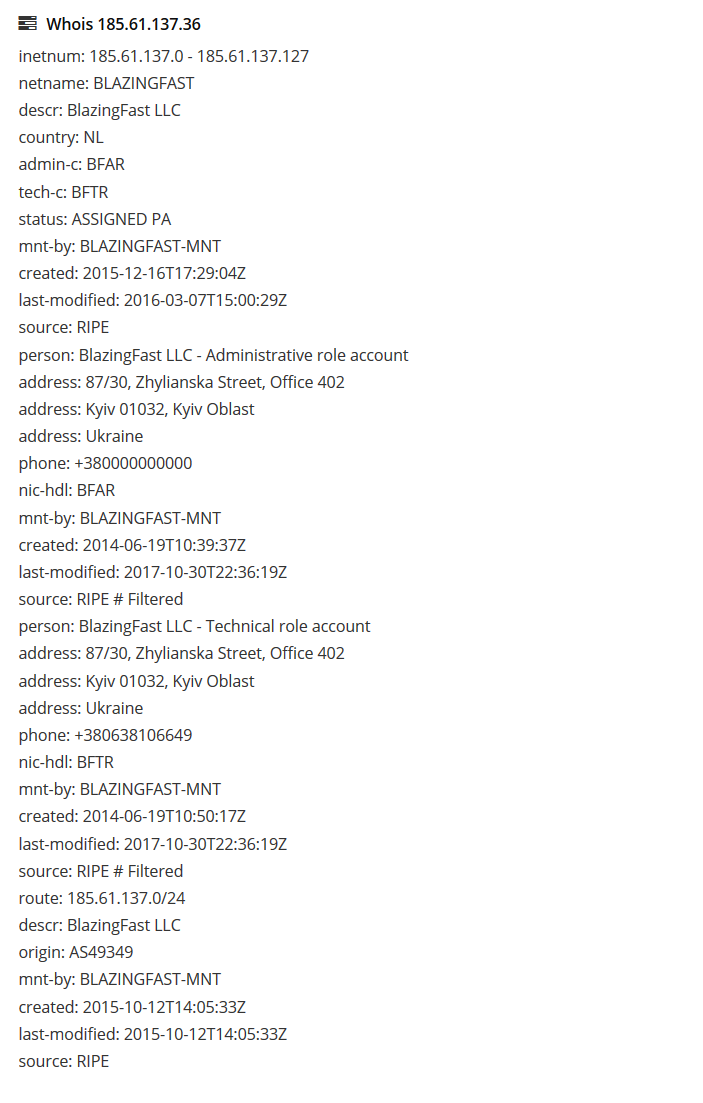Image resolution: width=703 pixels, height=1103 pixels.
Task: Click the server icon beside Whois heading
Action: pyautogui.click(x=27, y=24)
